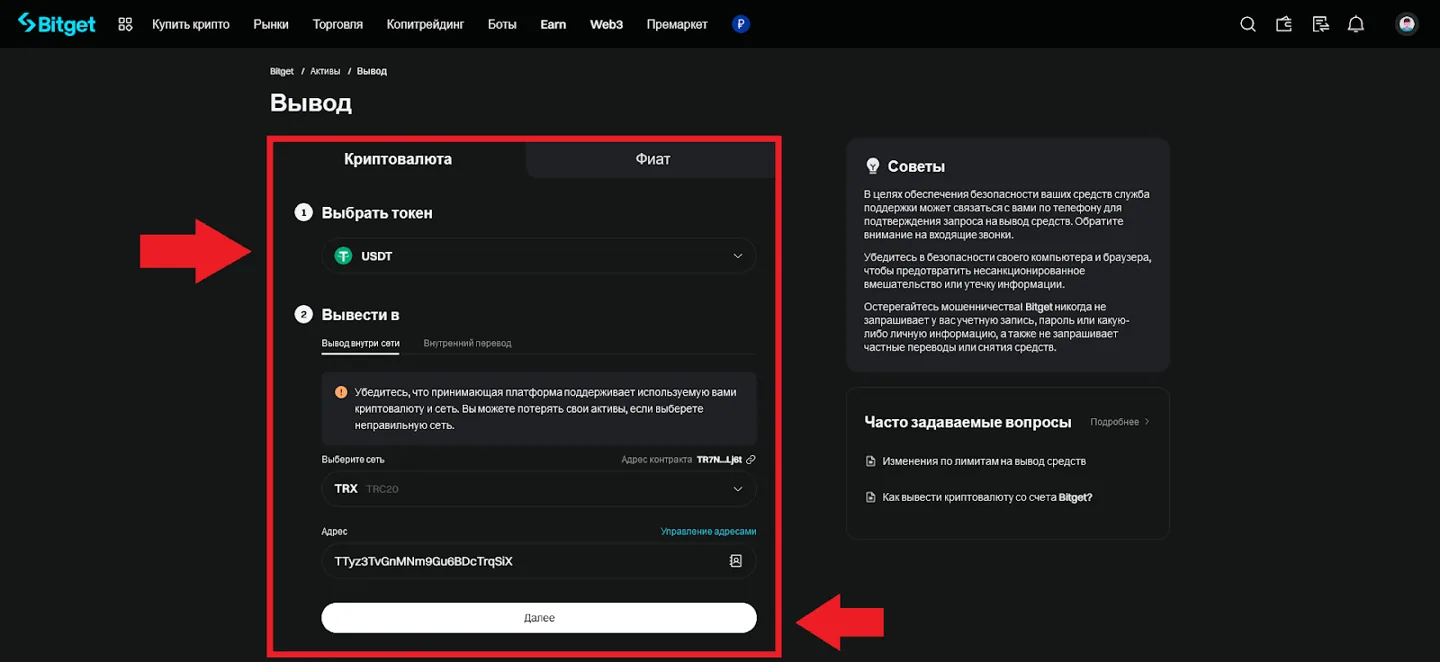
Task: Open the user profile avatar
Action: click(x=1407, y=24)
